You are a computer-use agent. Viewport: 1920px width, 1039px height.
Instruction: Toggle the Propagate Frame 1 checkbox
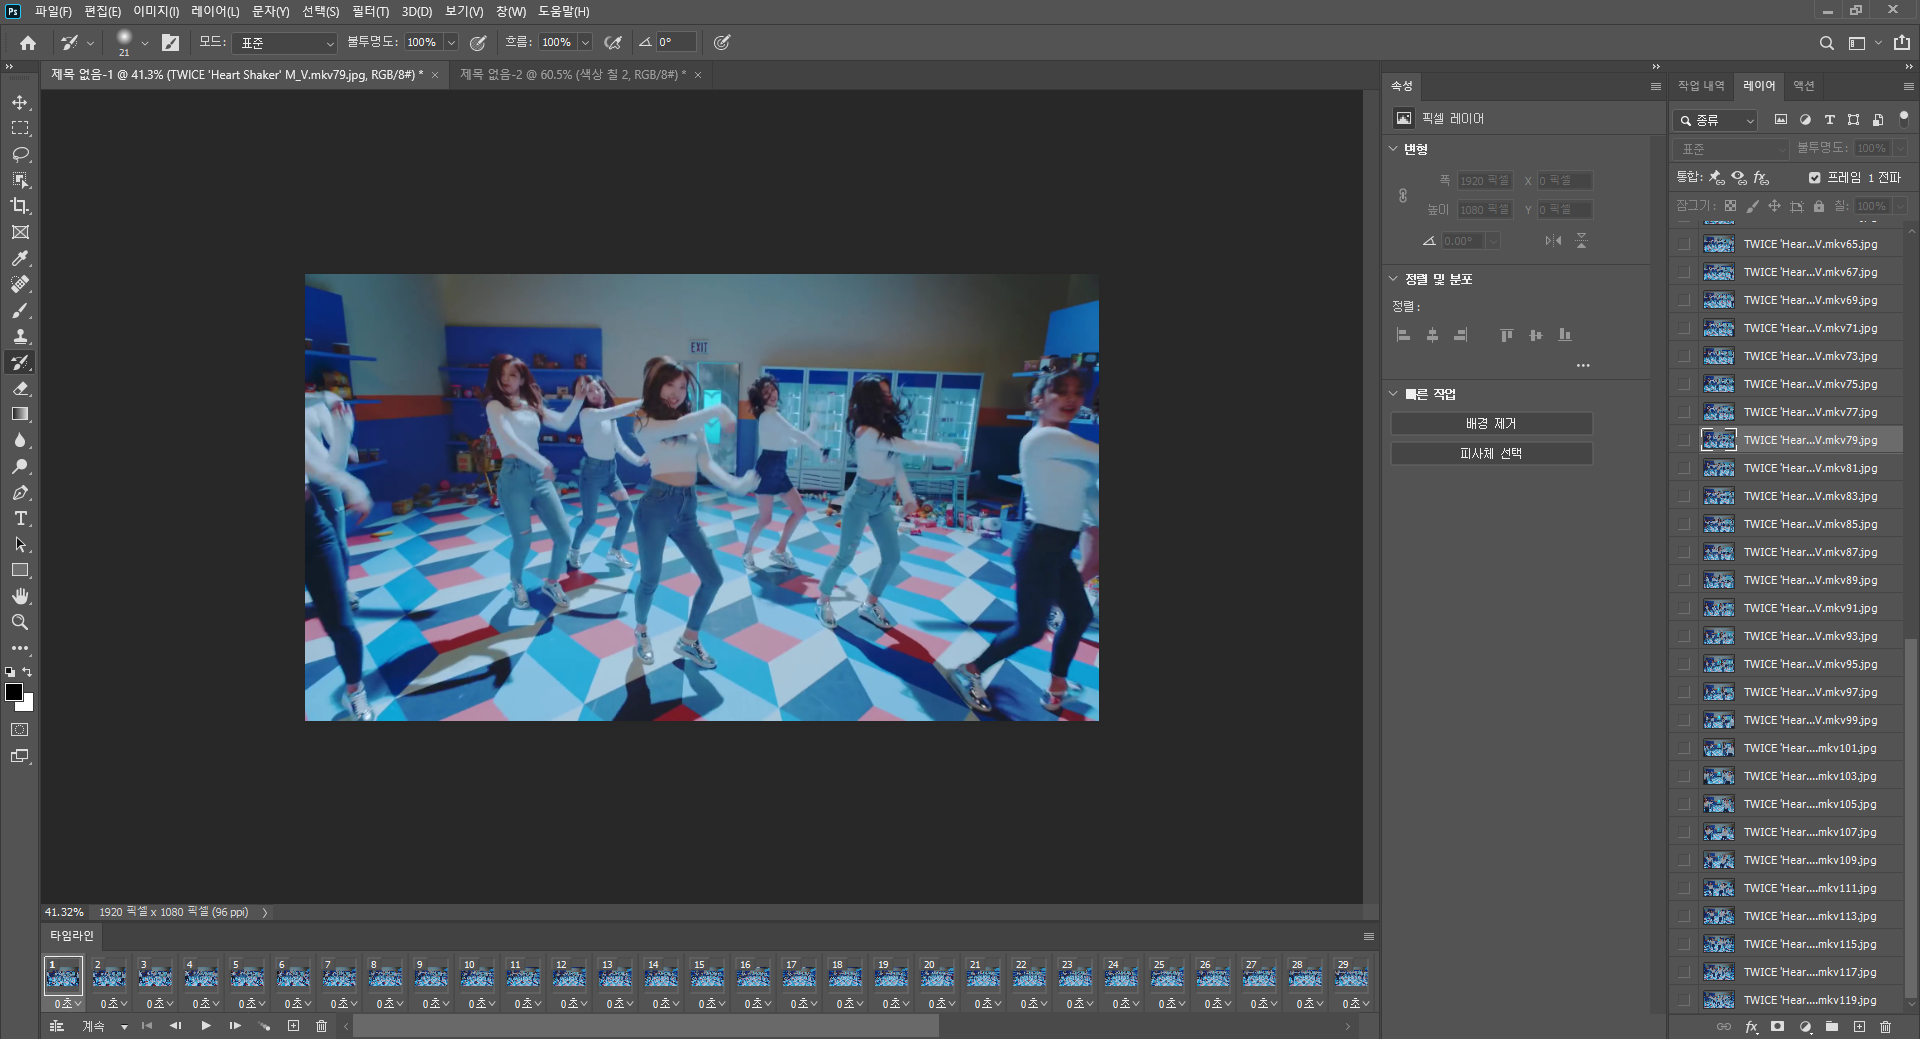1814,178
